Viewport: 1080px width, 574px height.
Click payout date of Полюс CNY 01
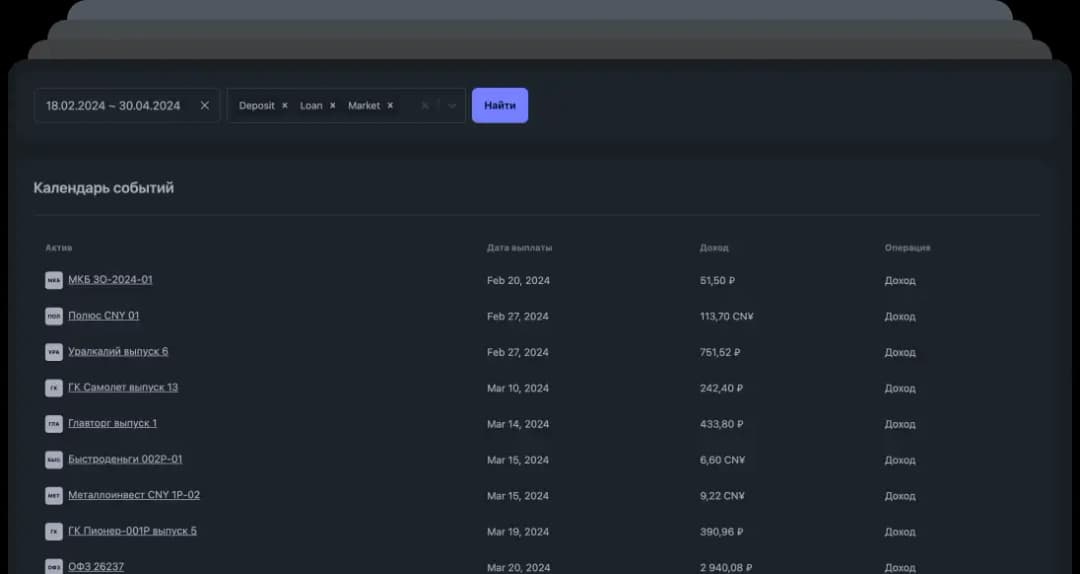(518, 316)
